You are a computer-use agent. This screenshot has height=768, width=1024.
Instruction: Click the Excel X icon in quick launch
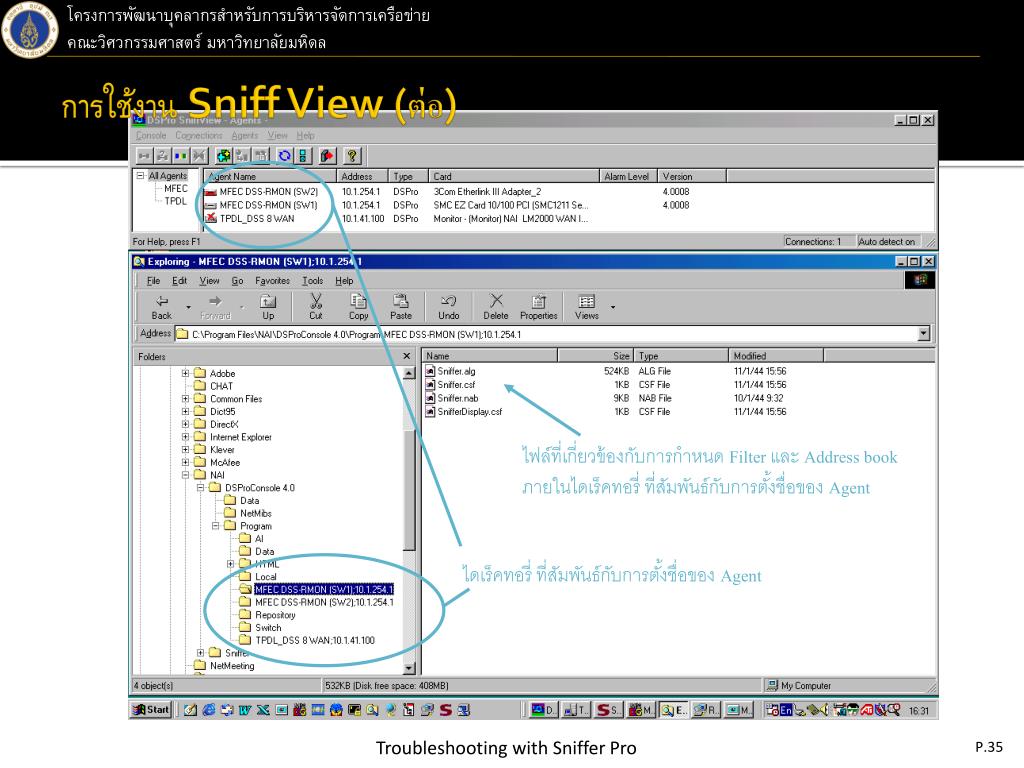click(x=263, y=710)
